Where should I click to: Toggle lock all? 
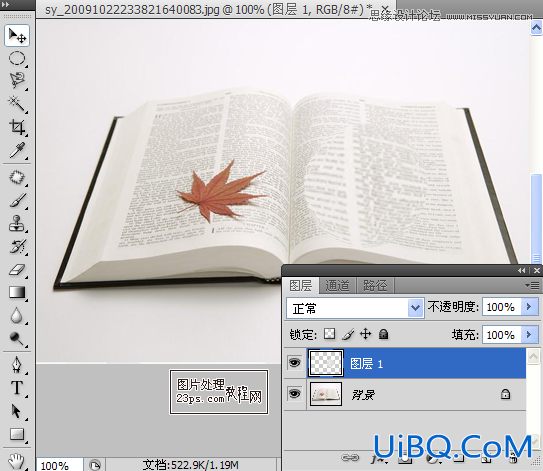click(x=383, y=334)
